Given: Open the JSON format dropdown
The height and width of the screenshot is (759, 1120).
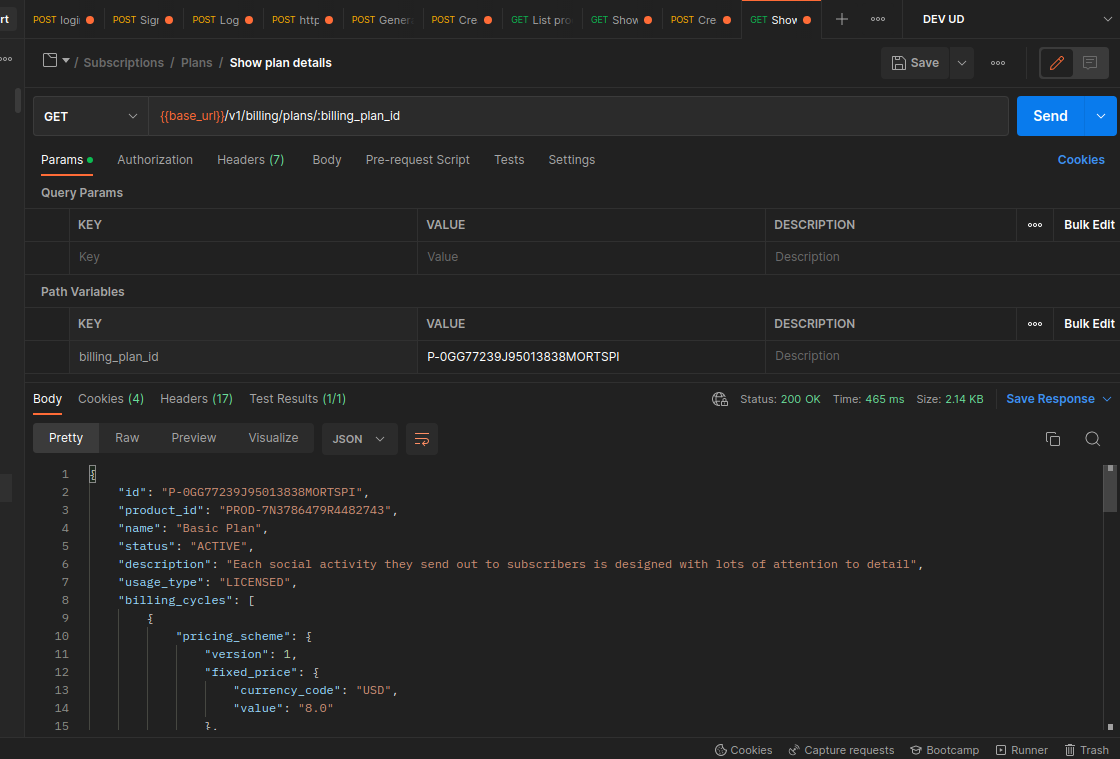Looking at the screenshot, I should pyautogui.click(x=359, y=439).
